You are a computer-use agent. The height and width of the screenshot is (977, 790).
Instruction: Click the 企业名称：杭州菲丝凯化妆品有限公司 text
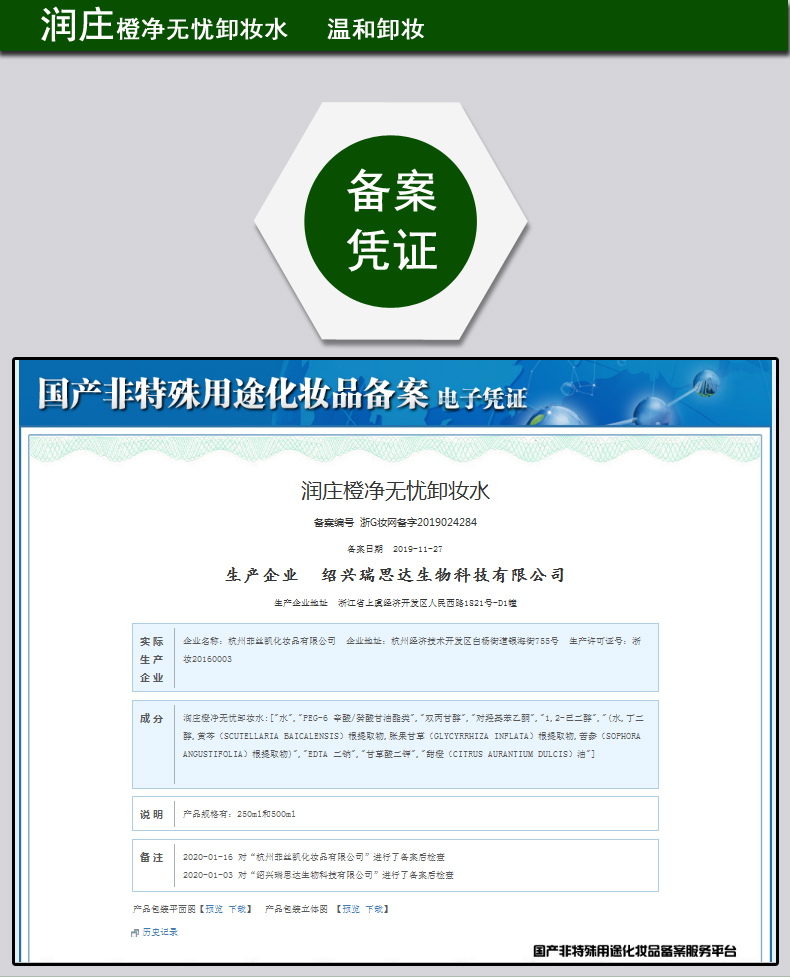(259, 641)
